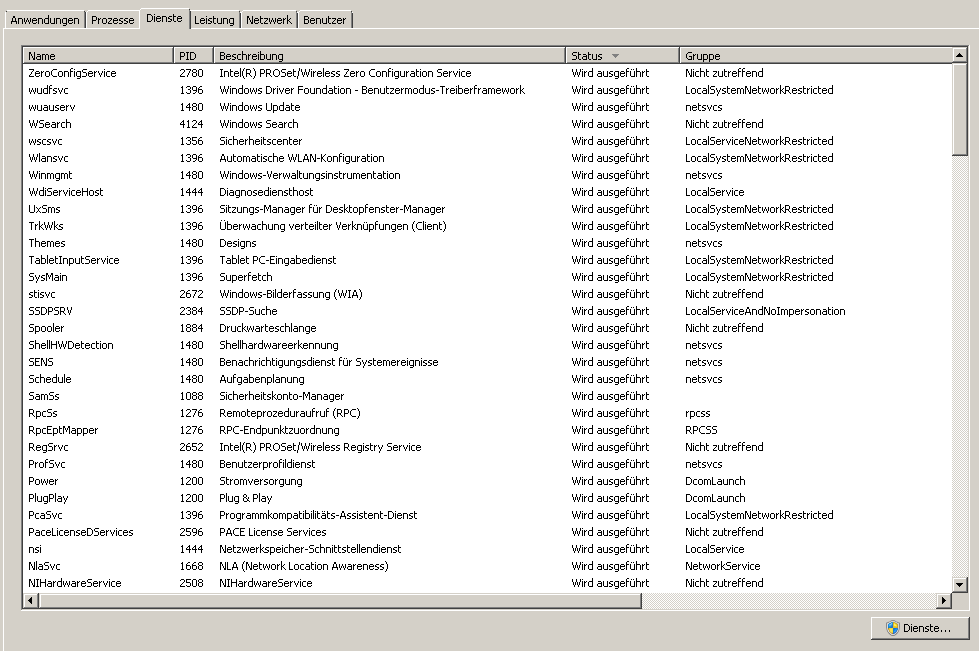Click the vertical scrollbar thumb

[960, 109]
